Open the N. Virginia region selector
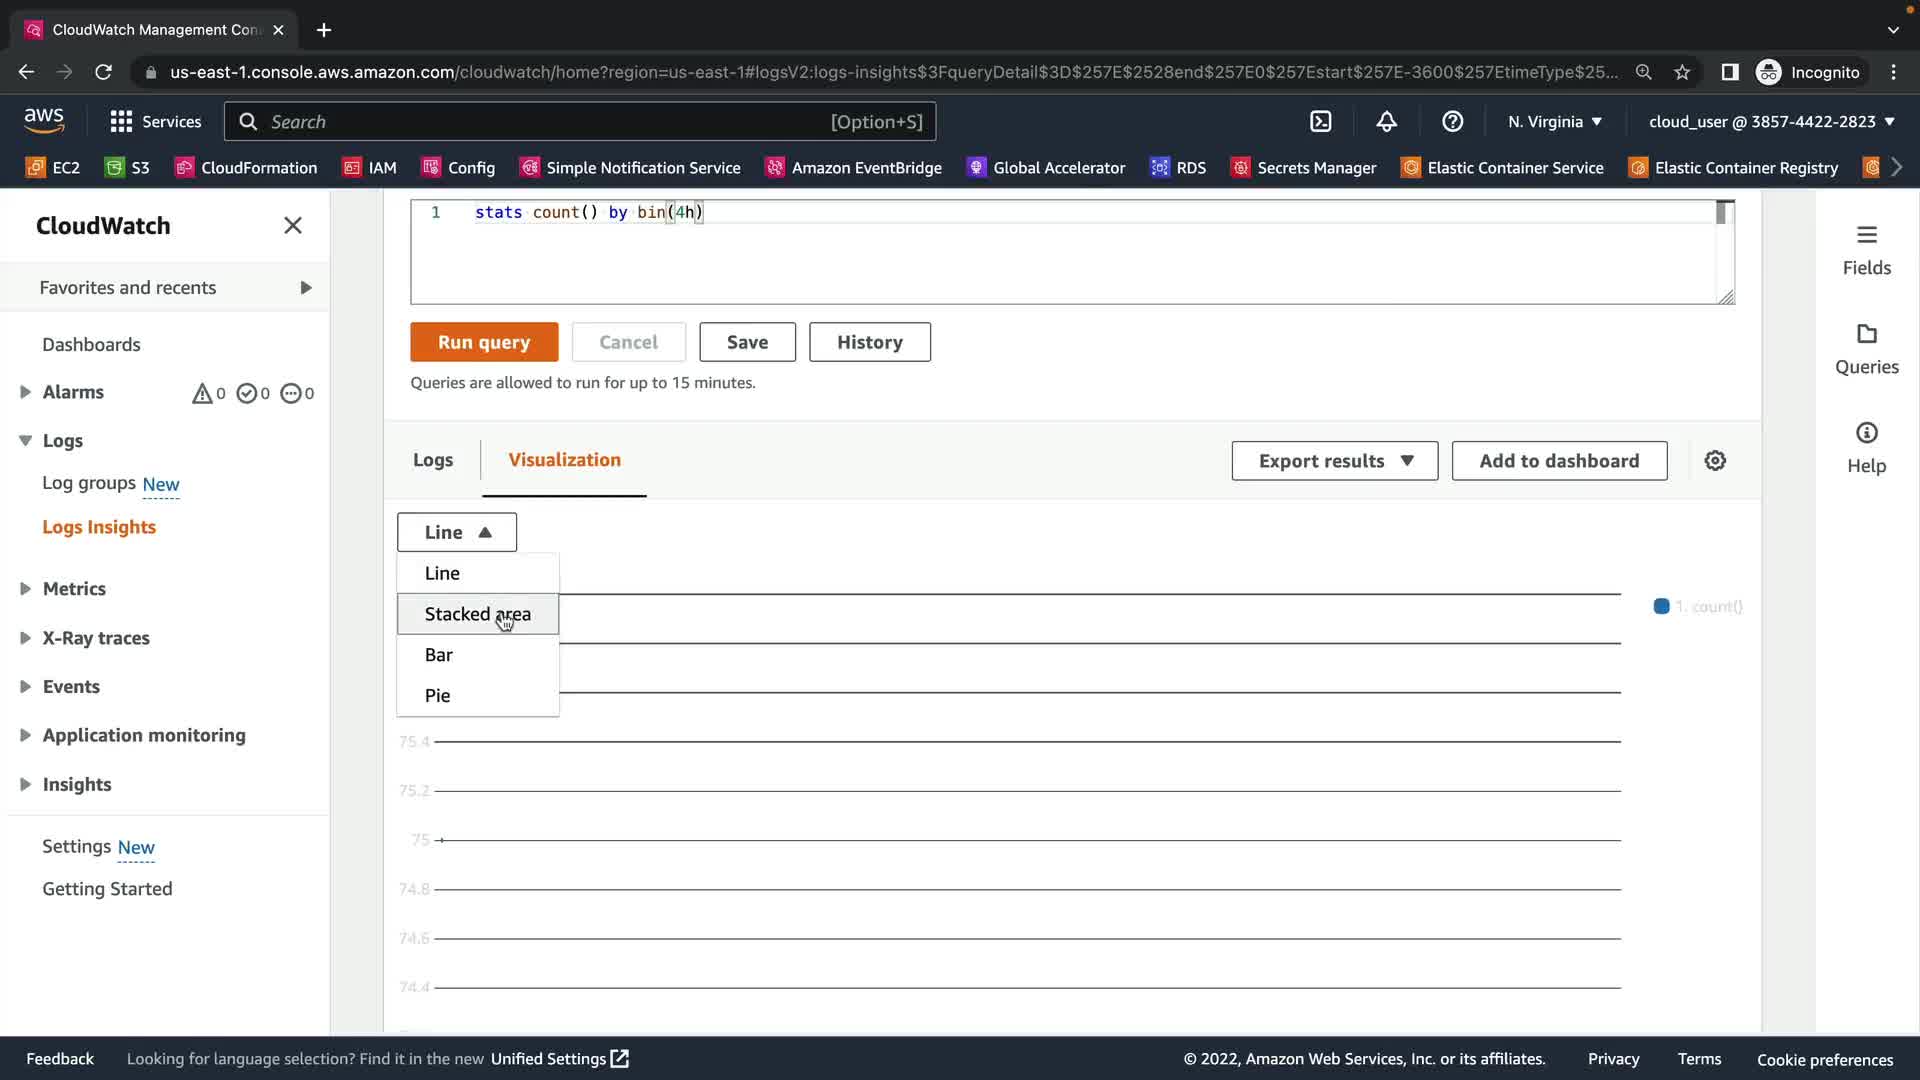Viewport: 1920px width, 1080px height. click(x=1554, y=122)
